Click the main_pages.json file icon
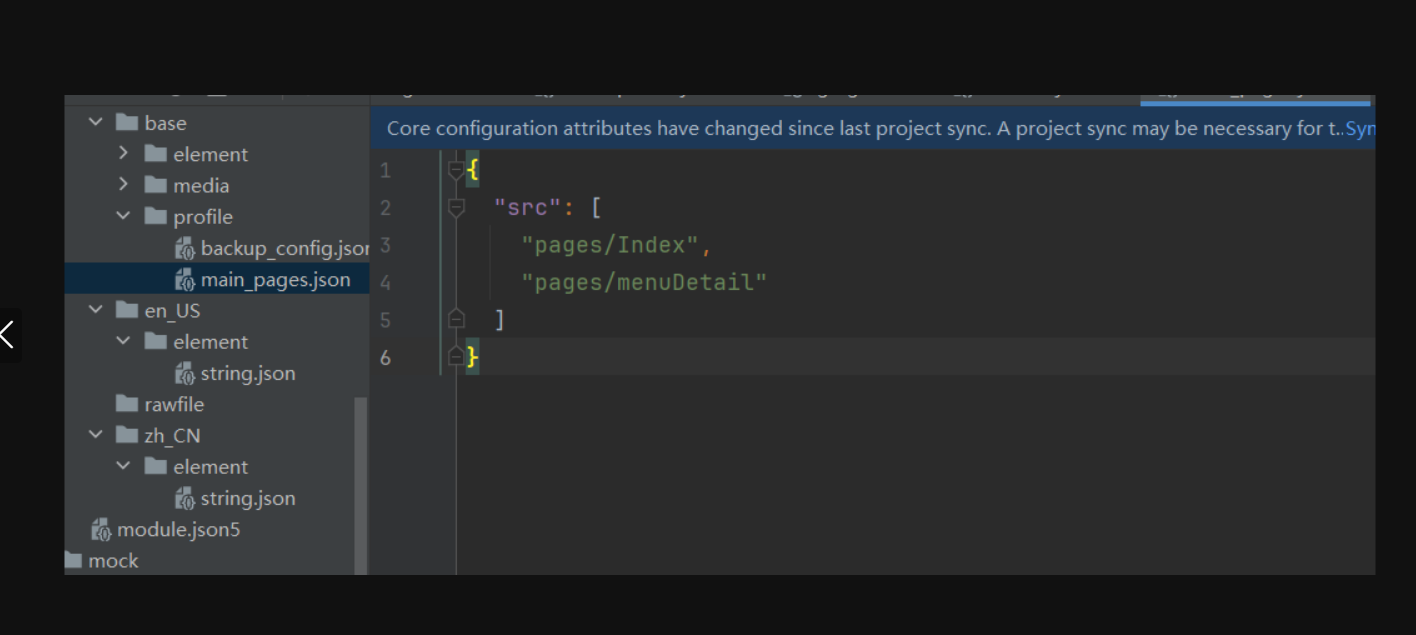This screenshot has width=1416, height=635. 185,280
